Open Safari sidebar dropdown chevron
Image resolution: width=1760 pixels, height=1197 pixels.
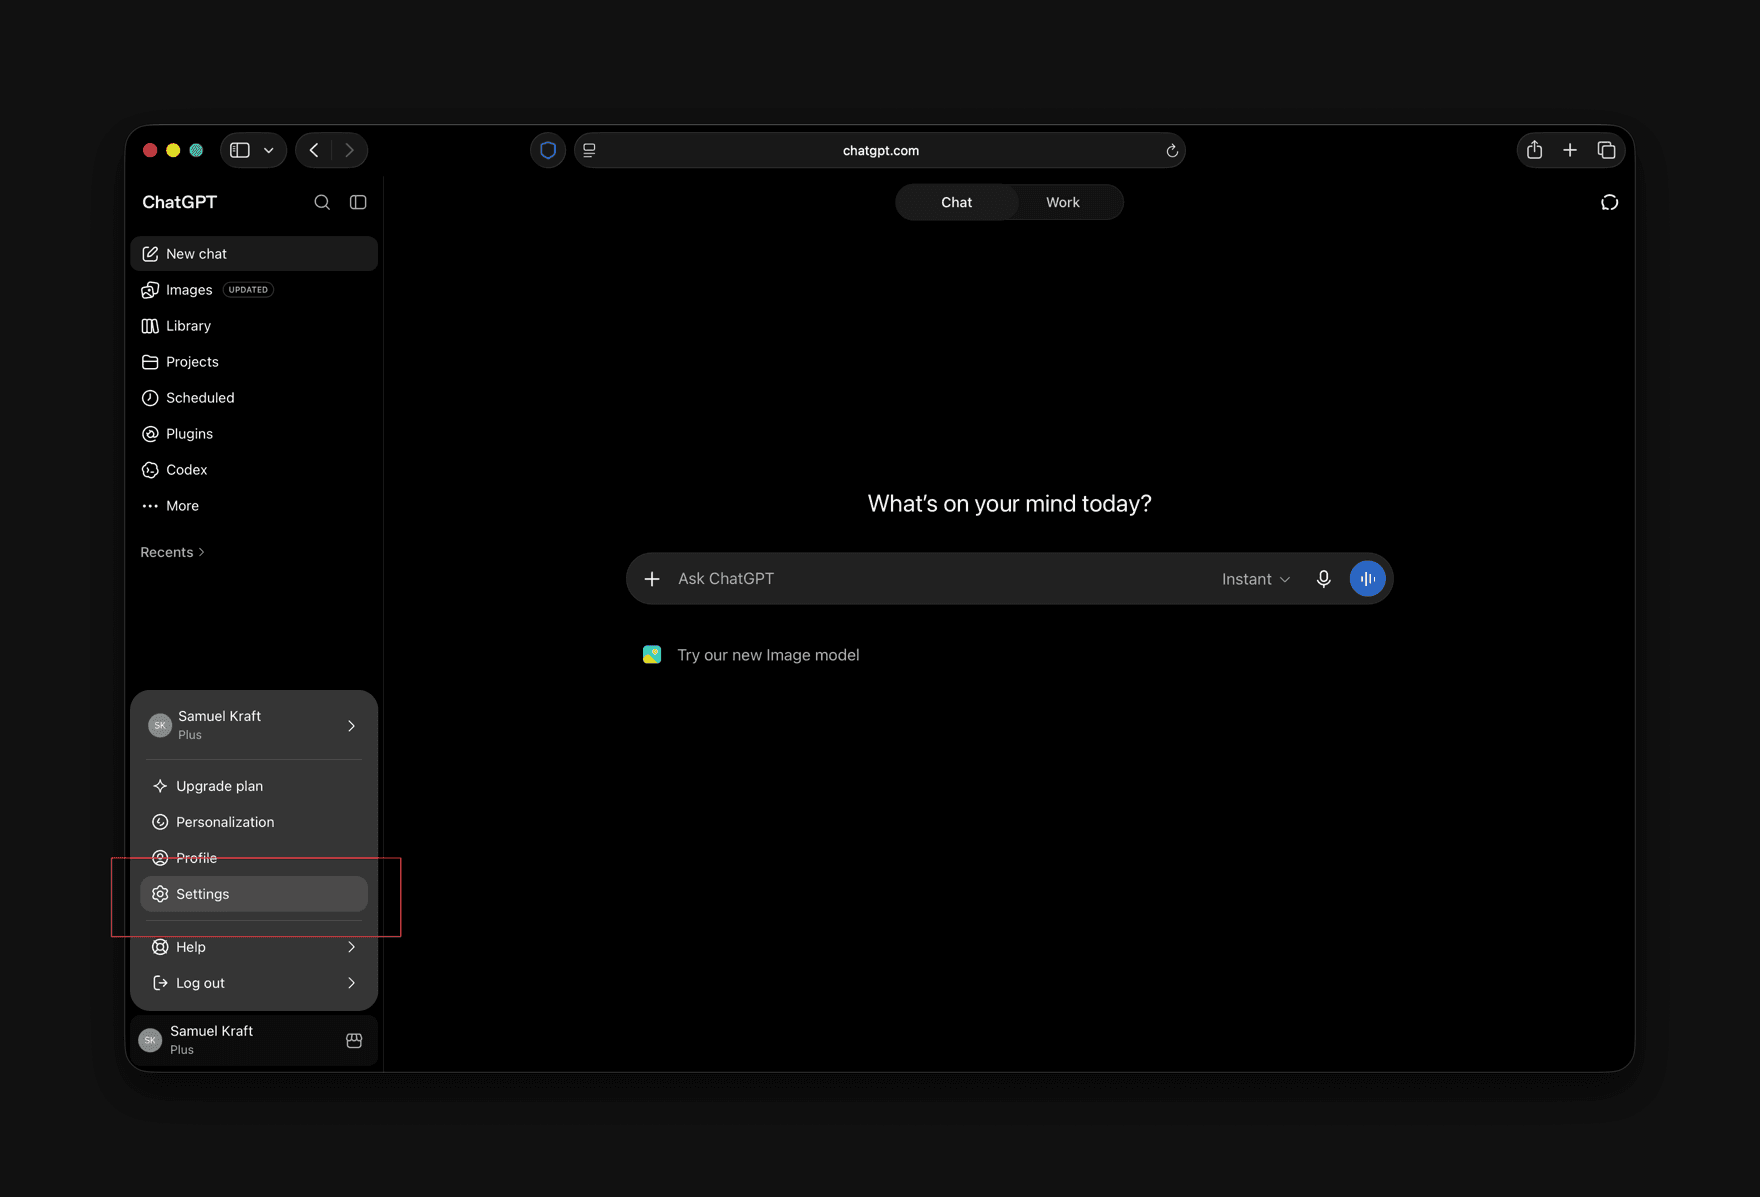click(x=269, y=150)
